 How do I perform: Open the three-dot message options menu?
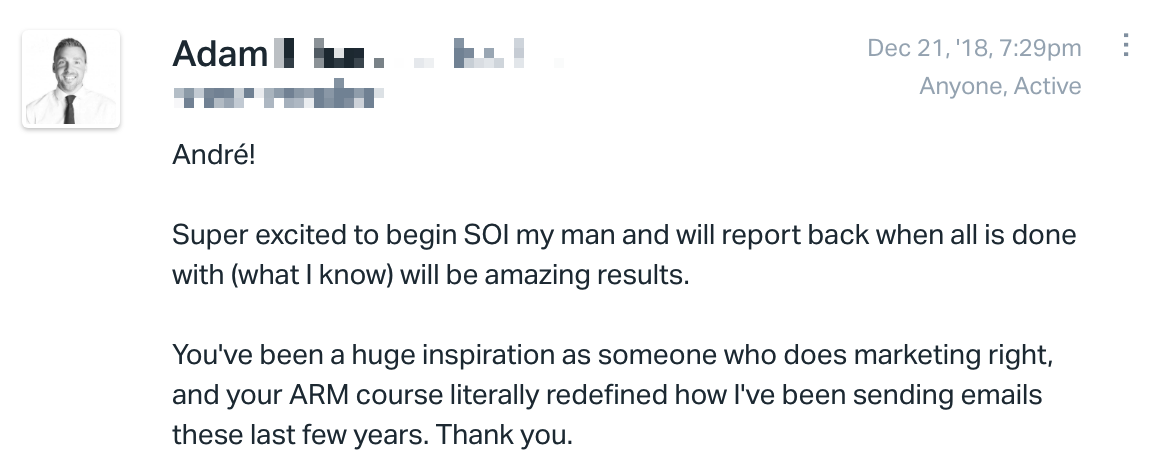pos(1126,45)
